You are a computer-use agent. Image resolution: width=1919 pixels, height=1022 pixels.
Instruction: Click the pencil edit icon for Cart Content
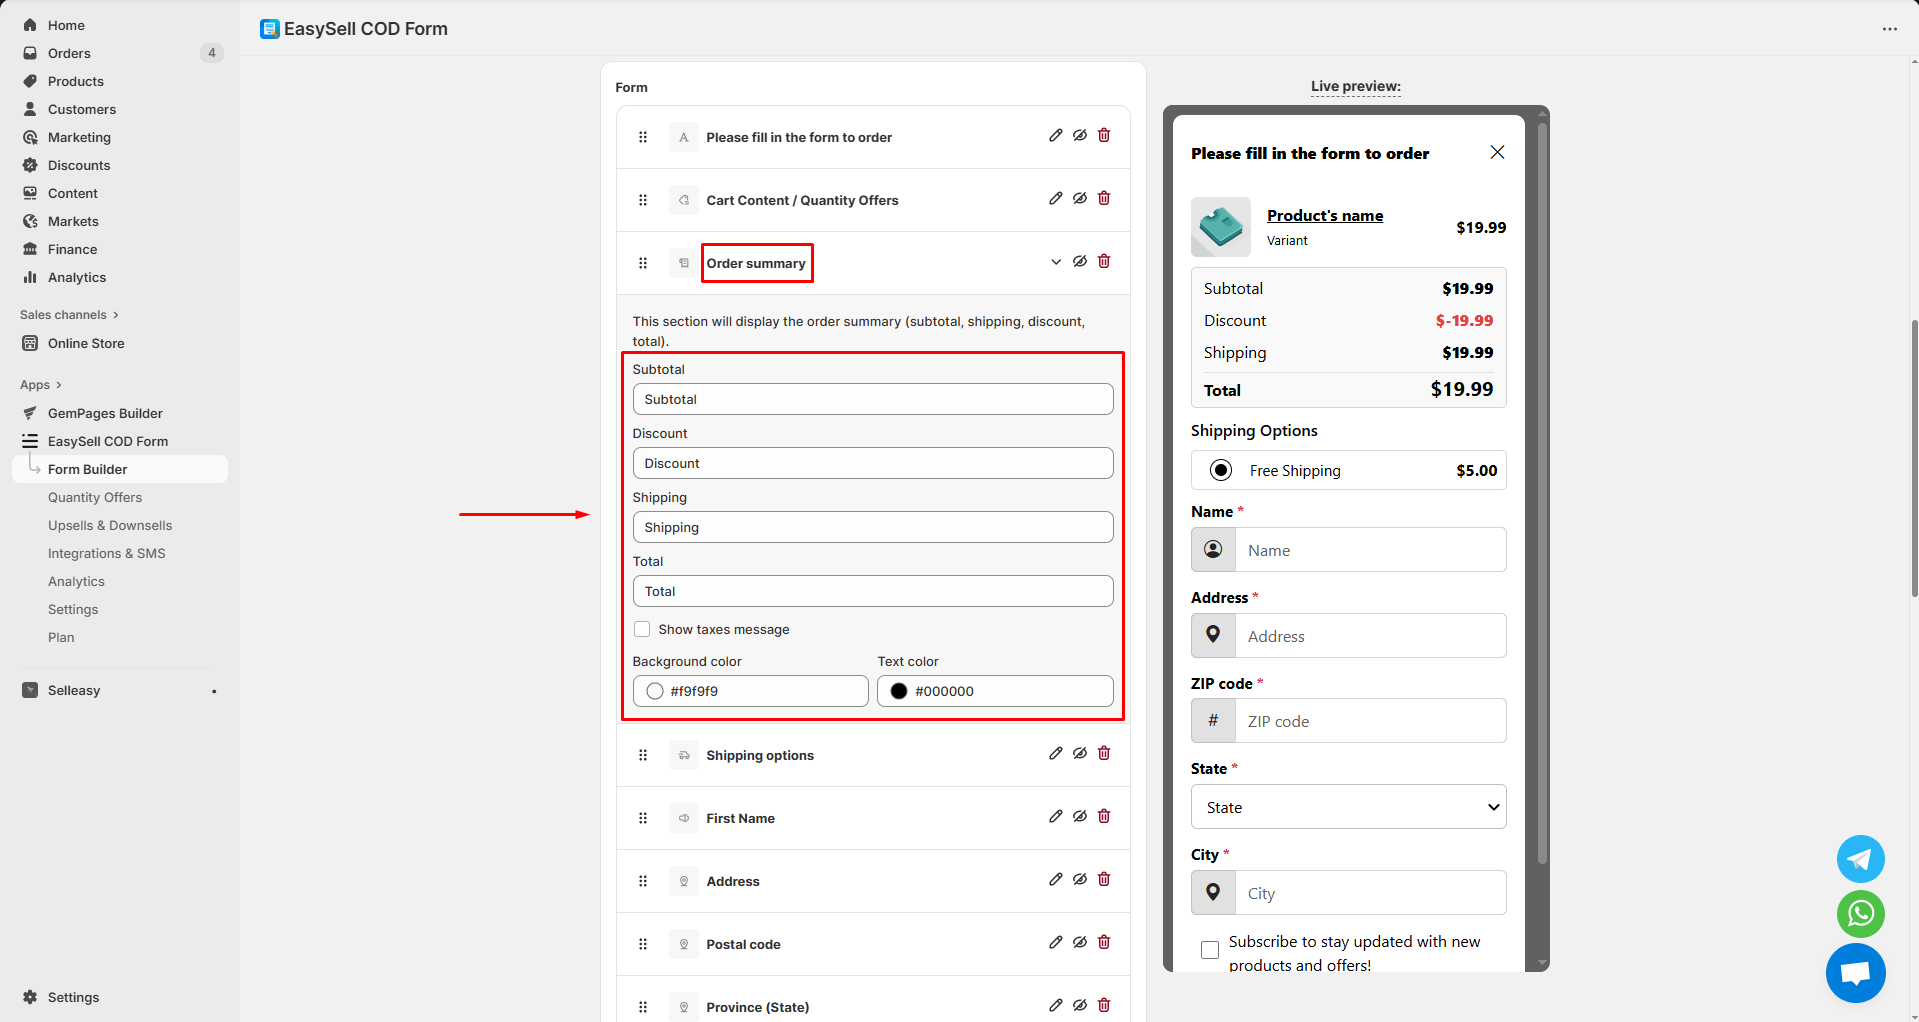pyautogui.click(x=1055, y=199)
